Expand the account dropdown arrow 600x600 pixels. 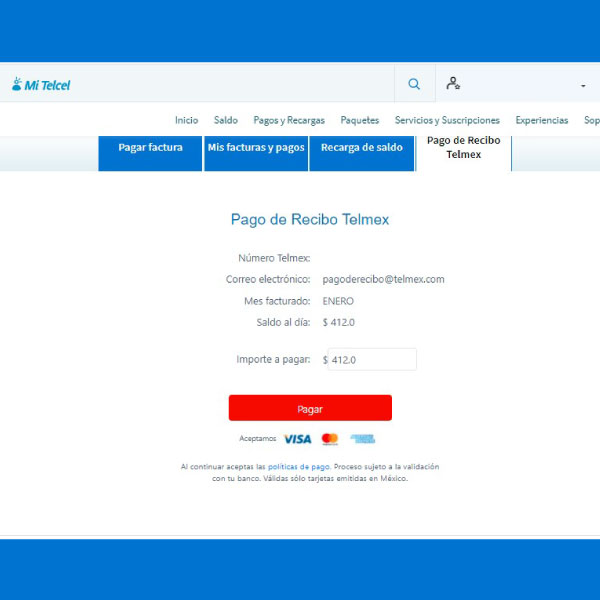point(583,86)
